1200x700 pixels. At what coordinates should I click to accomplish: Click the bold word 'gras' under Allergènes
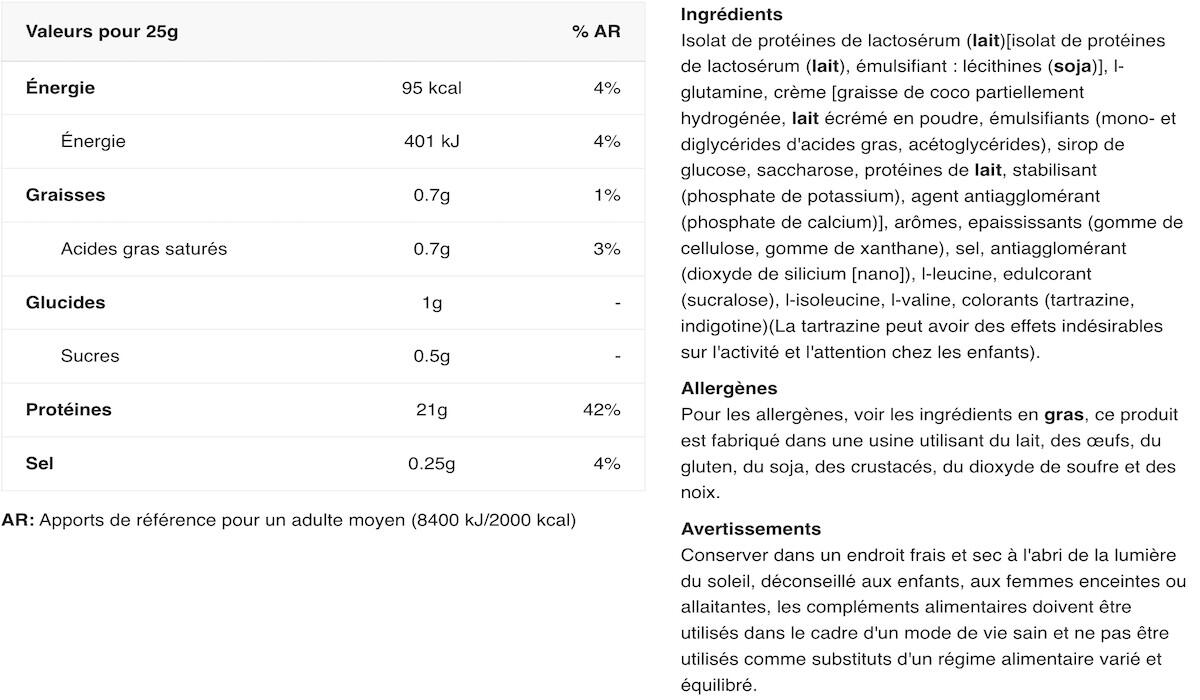(1064, 414)
